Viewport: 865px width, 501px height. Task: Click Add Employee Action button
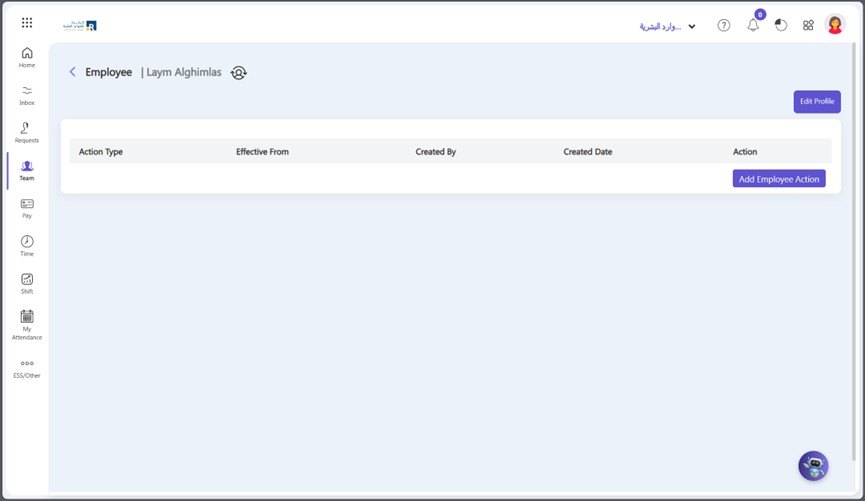point(778,179)
